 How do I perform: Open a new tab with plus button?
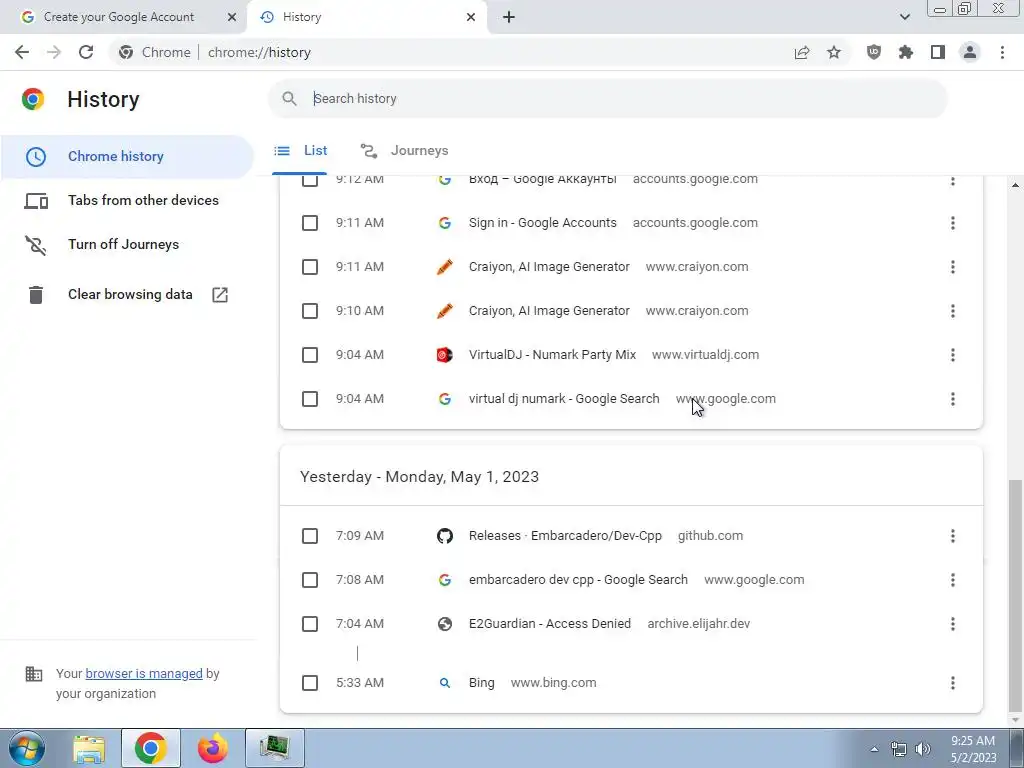coord(509,17)
